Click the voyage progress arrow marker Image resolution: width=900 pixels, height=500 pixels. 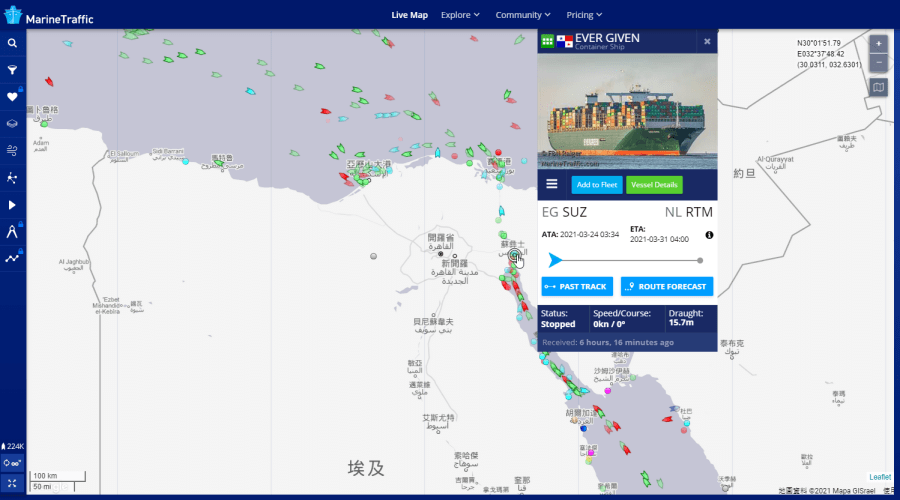click(554, 260)
